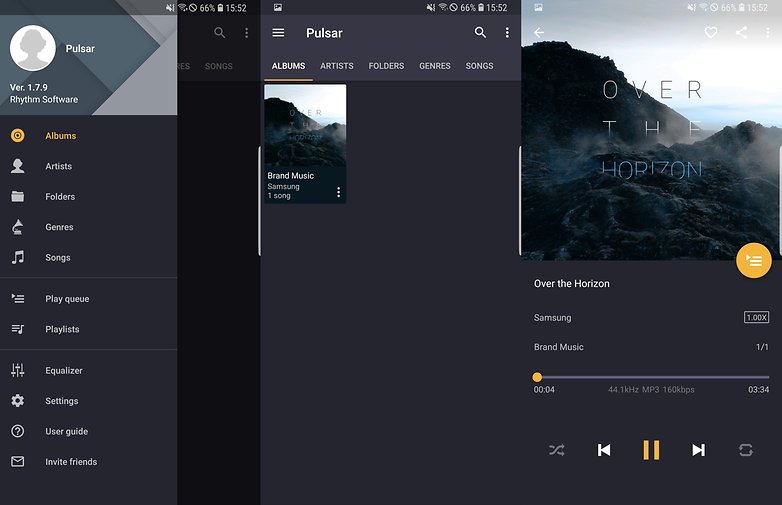Click the dimmed search icon behind drawer
Viewport: 782px width, 505px height.
(x=219, y=32)
